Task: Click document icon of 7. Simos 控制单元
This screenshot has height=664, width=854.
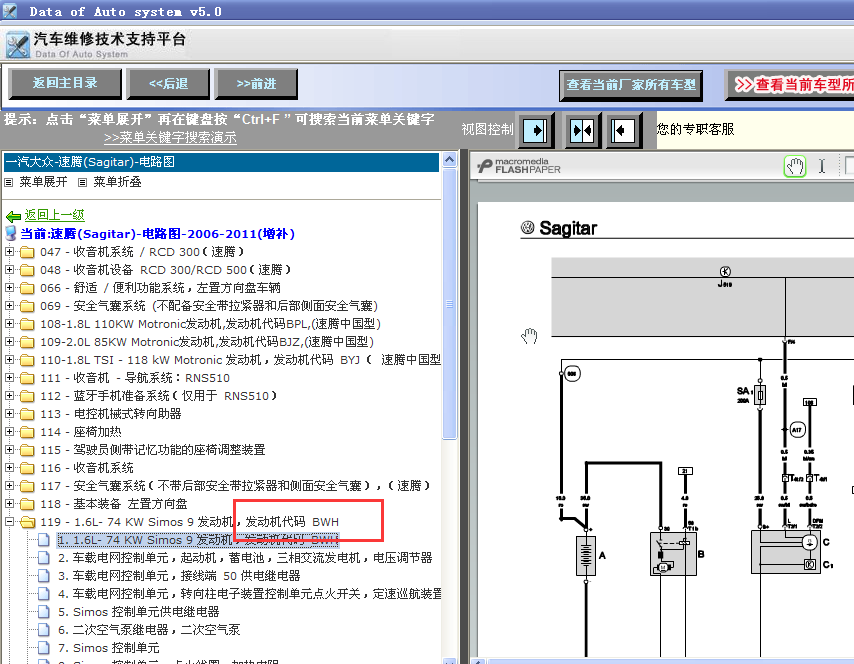Action: point(44,648)
